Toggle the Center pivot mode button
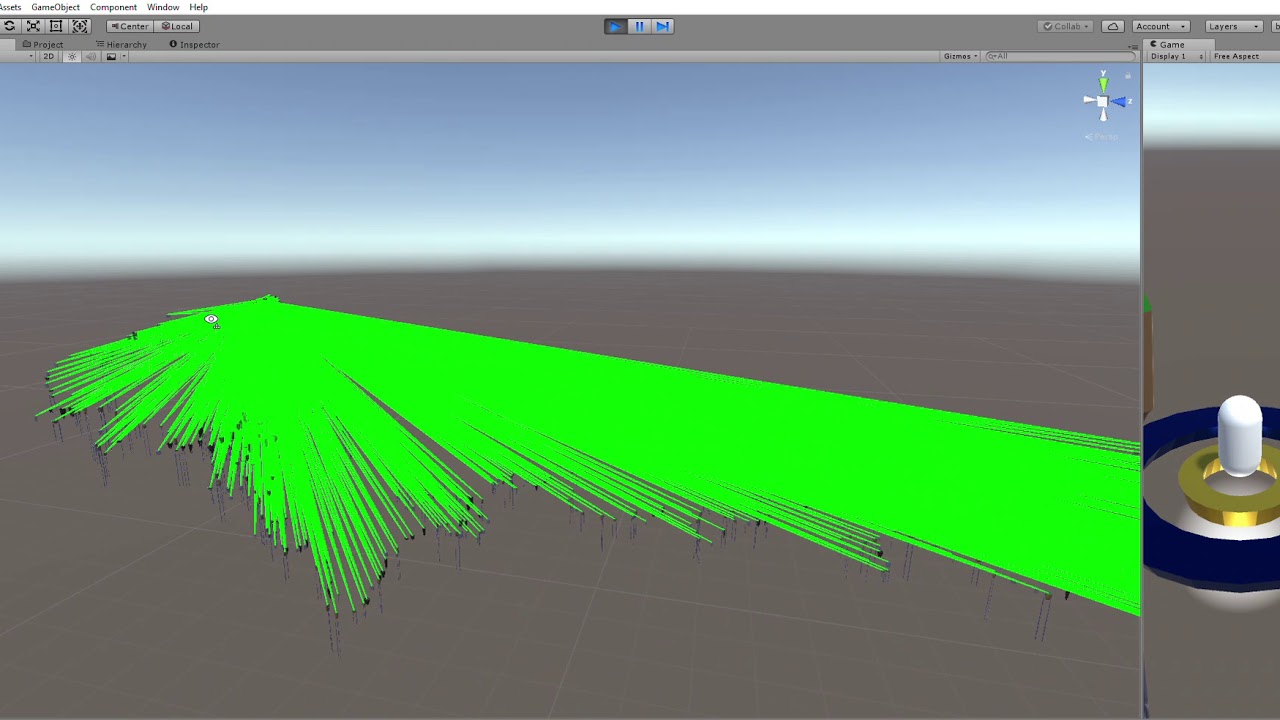1280x720 pixels. pyautogui.click(x=130, y=26)
